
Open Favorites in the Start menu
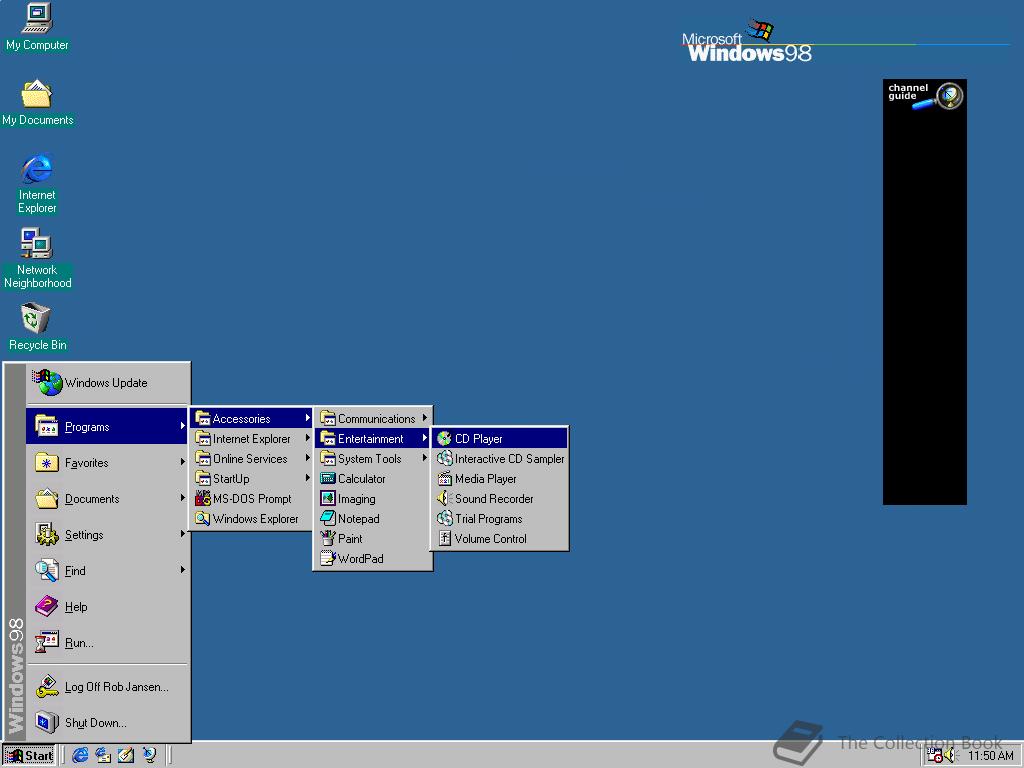[108, 463]
